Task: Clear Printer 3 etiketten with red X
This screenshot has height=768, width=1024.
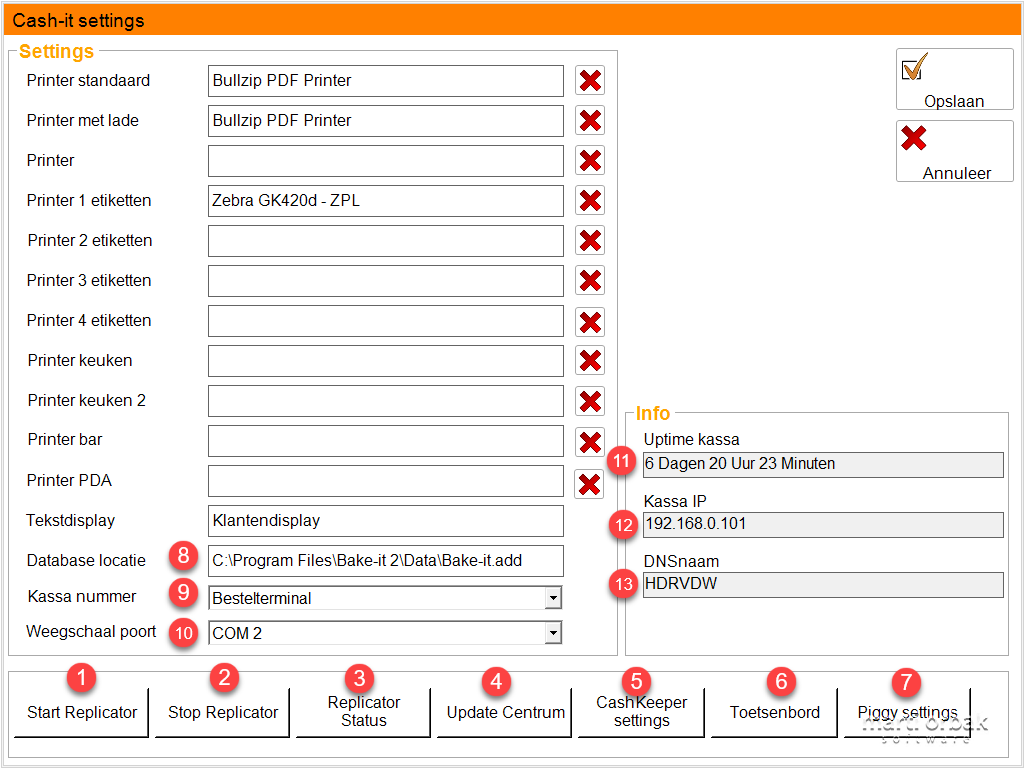Action: click(x=590, y=281)
